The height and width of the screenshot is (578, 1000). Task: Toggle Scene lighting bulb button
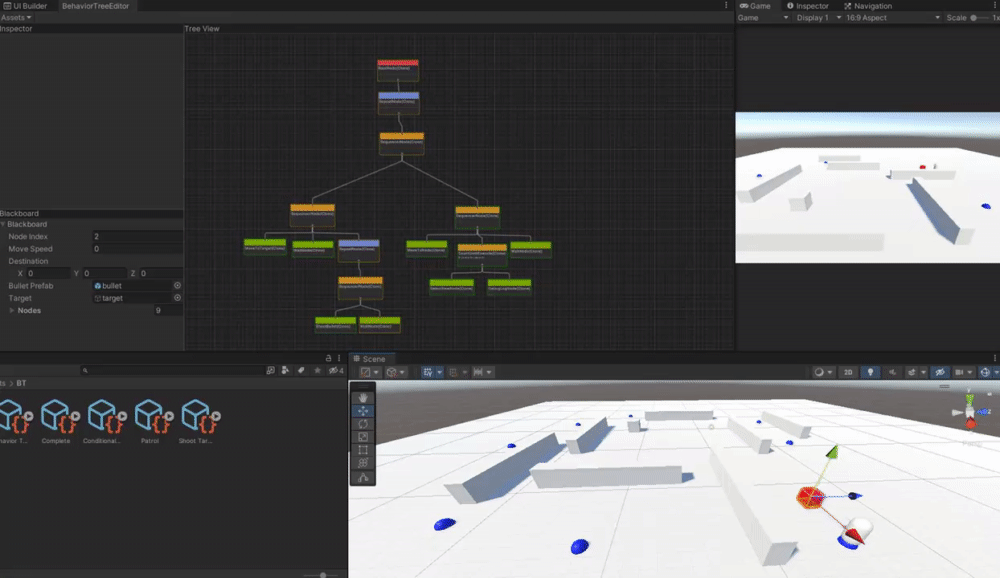(x=870, y=372)
